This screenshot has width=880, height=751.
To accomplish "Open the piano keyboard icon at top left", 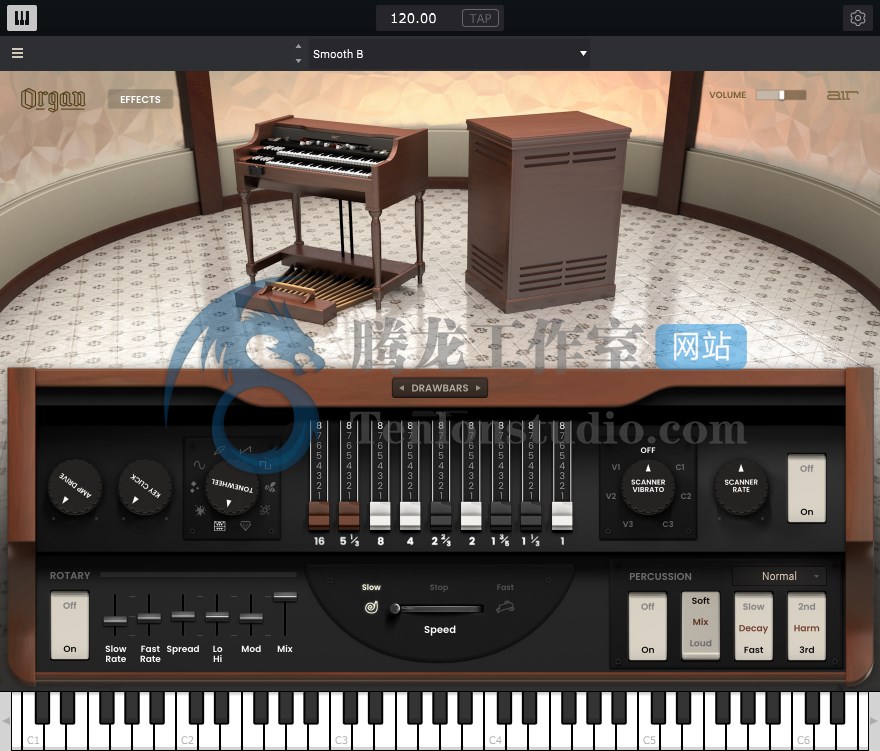I will tap(22, 18).
